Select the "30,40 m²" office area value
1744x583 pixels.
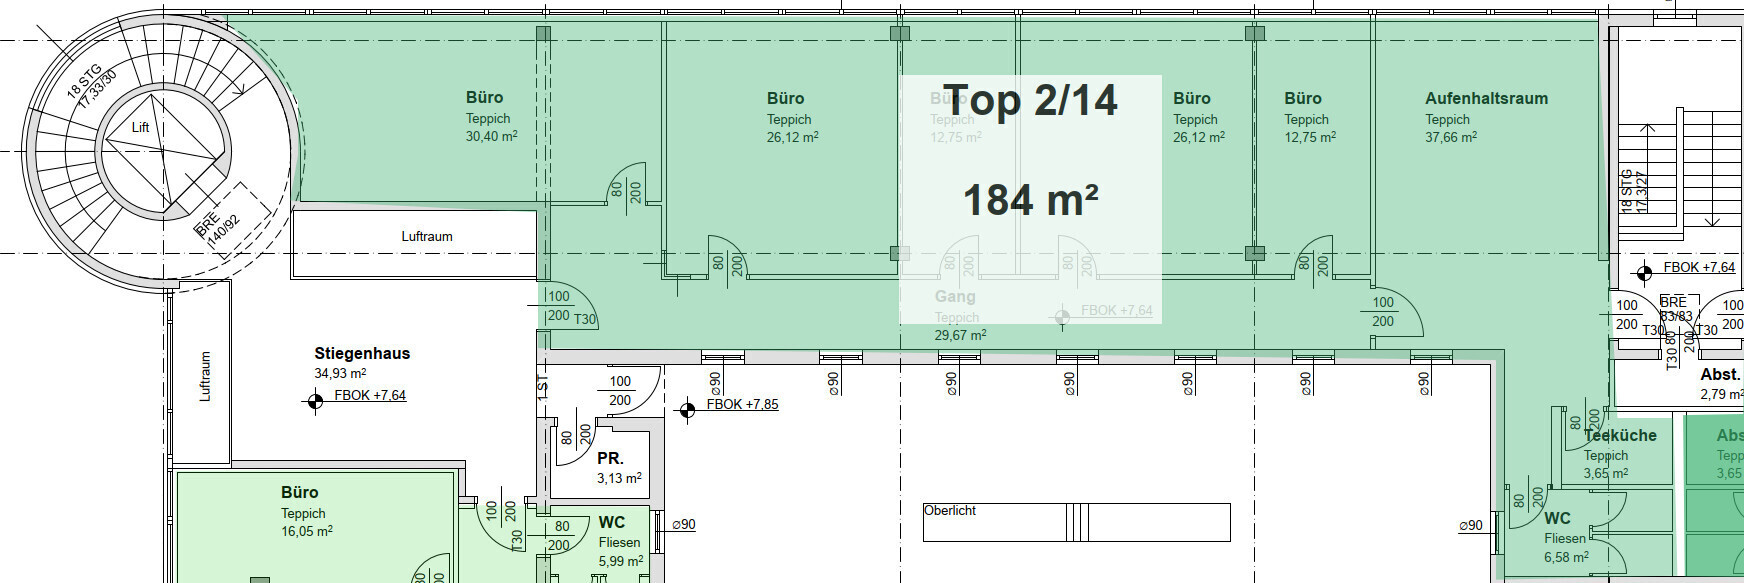[x=491, y=136]
